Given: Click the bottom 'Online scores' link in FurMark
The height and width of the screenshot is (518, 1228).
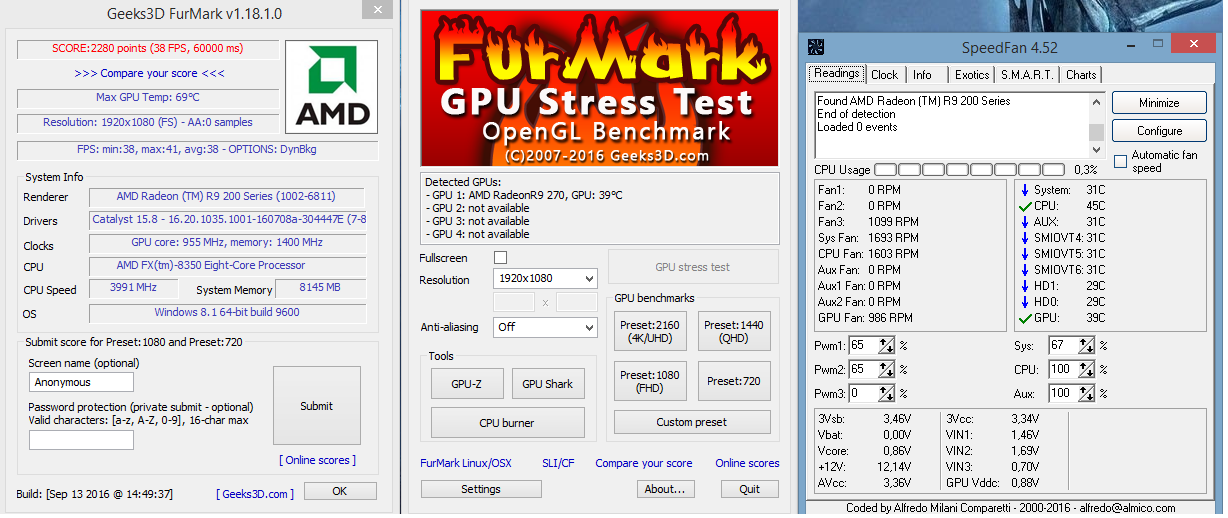Looking at the screenshot, I should [x=747, y=463].
